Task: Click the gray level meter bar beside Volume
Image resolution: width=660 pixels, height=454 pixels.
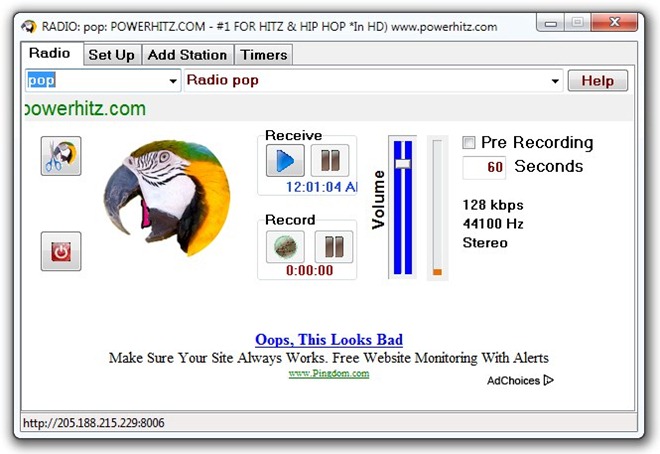Action: (x=437, y=208)
